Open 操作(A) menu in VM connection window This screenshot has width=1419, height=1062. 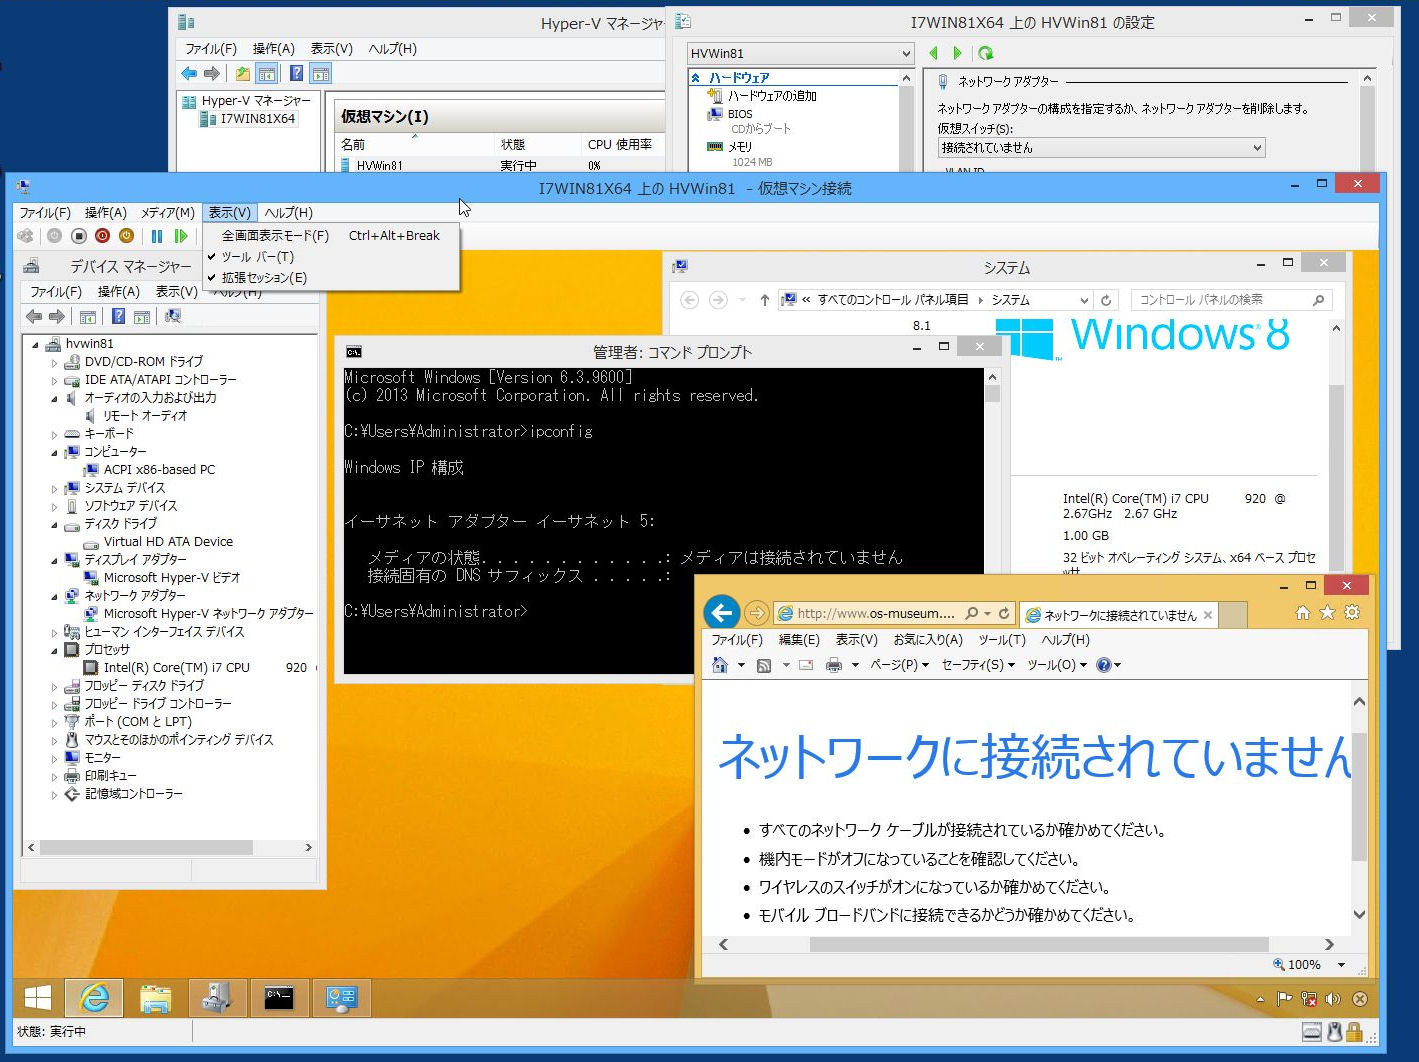105,213
